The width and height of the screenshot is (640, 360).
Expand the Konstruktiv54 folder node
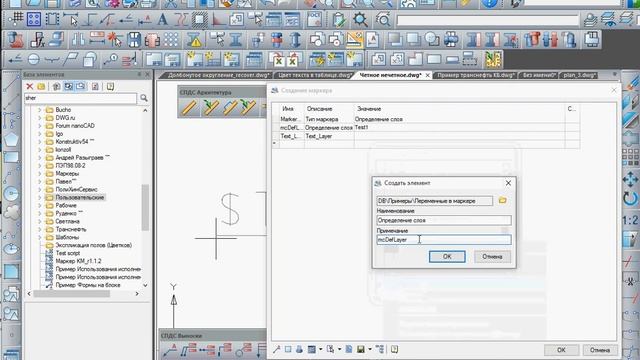pos(40,142)
